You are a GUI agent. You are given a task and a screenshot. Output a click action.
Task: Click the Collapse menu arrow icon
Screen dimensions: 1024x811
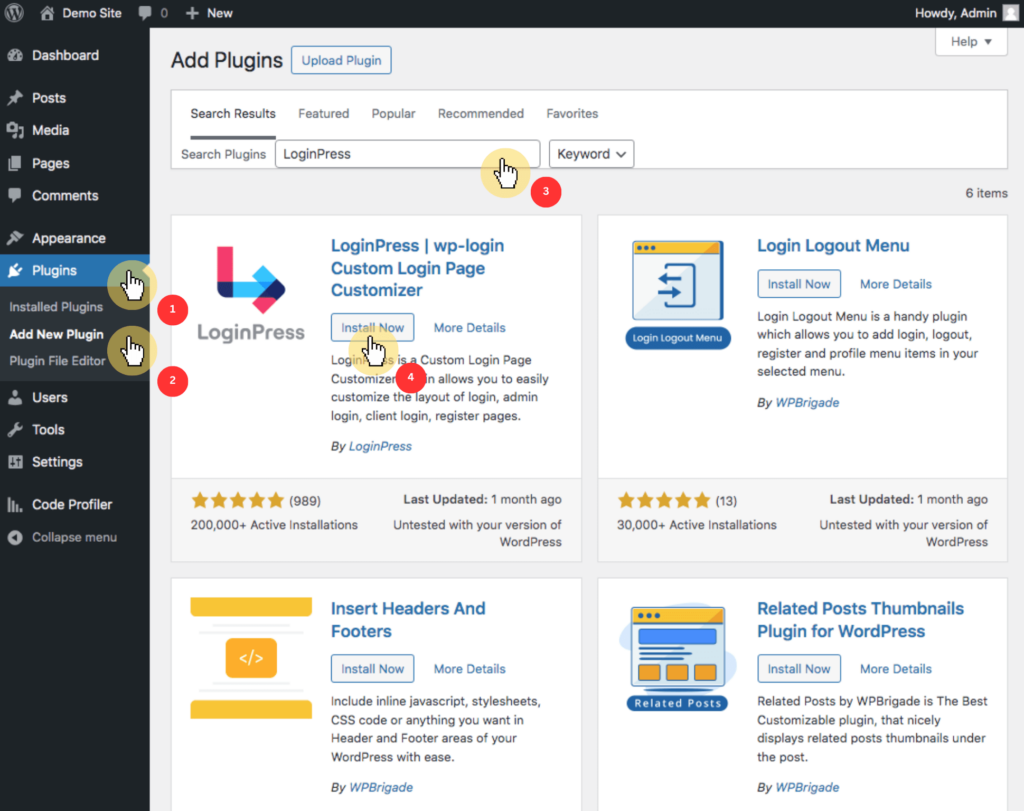pyautogui.click(x=15, y=537)
